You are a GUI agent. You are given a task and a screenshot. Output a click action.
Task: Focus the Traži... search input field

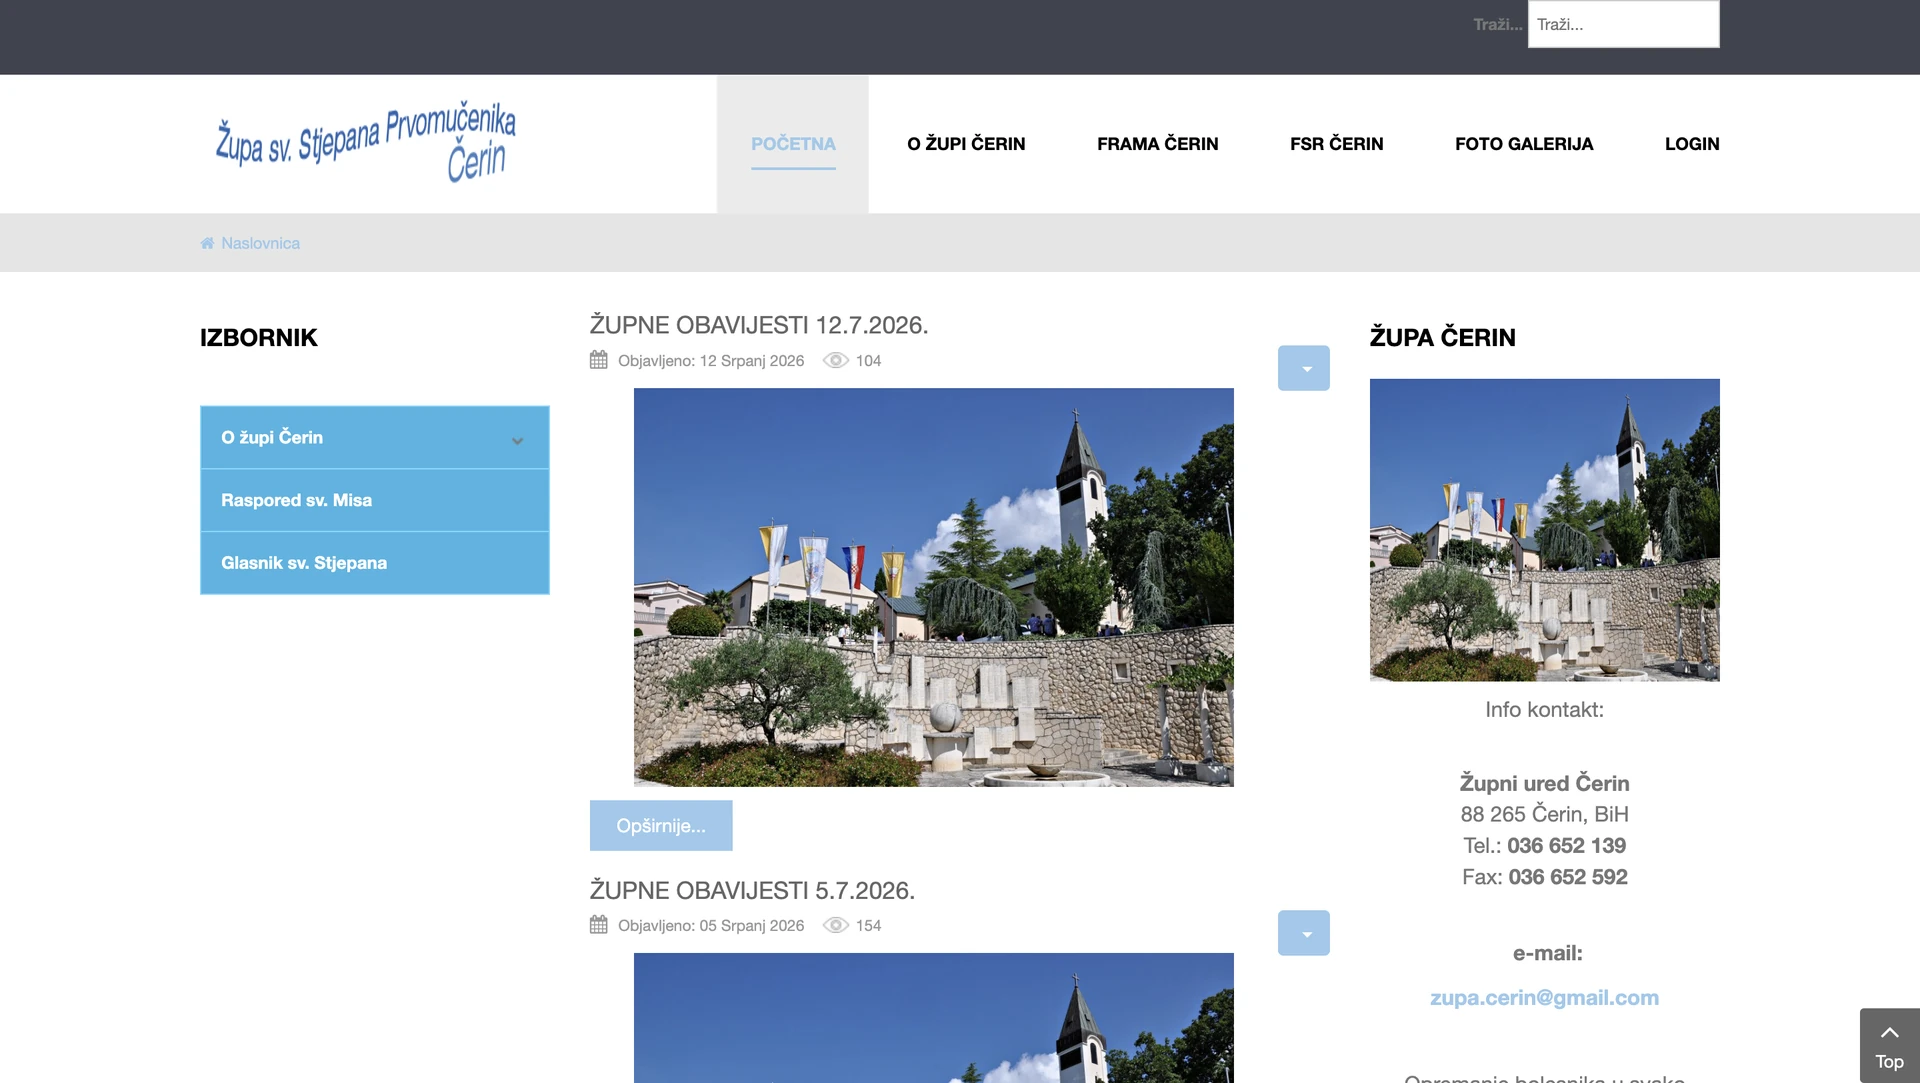pos(1624,24)
